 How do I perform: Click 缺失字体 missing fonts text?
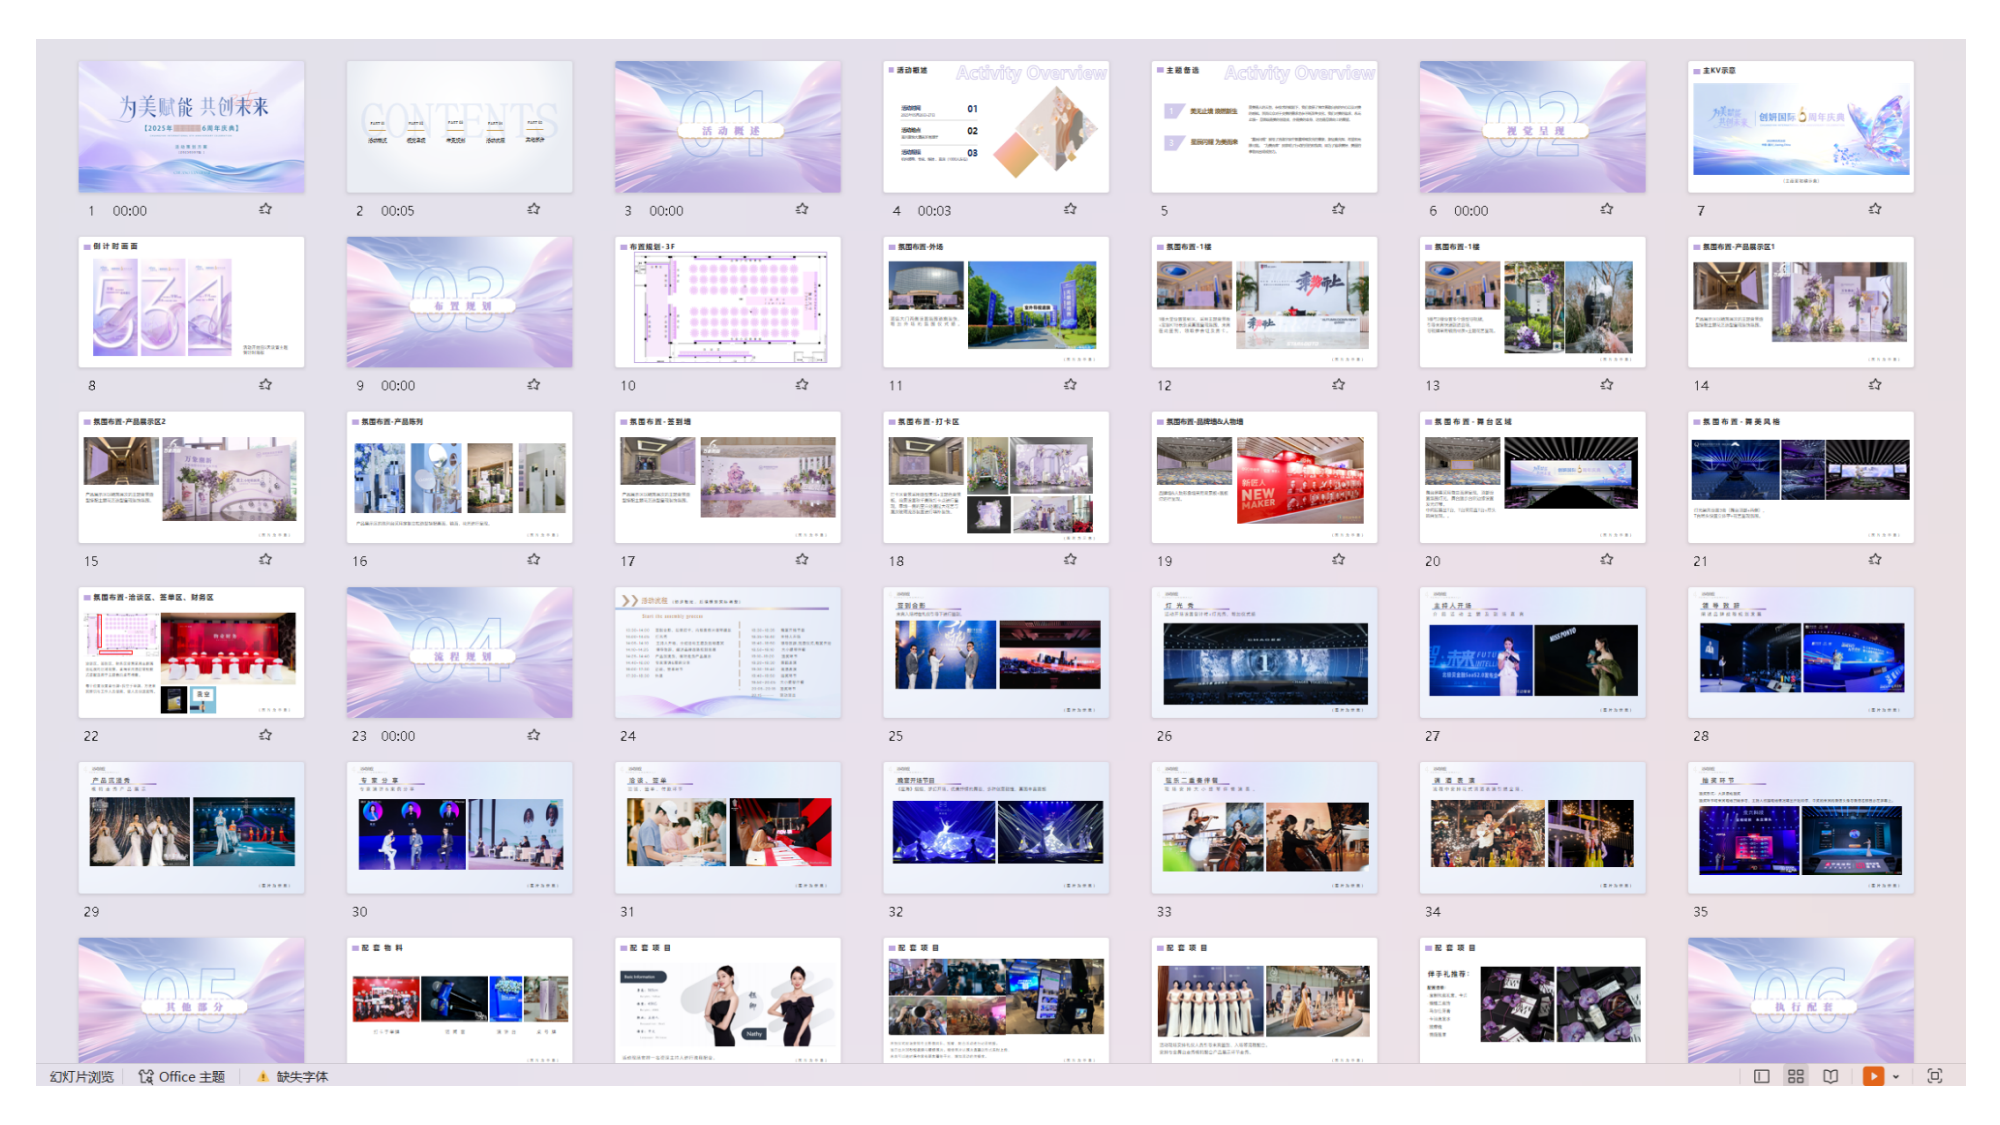(302, 1077)
